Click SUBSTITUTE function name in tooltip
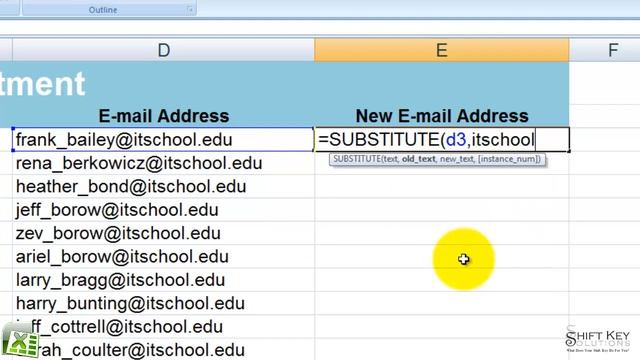Image resolution: width=640 pixels, height=360 pixels. [x=357, y=159]
